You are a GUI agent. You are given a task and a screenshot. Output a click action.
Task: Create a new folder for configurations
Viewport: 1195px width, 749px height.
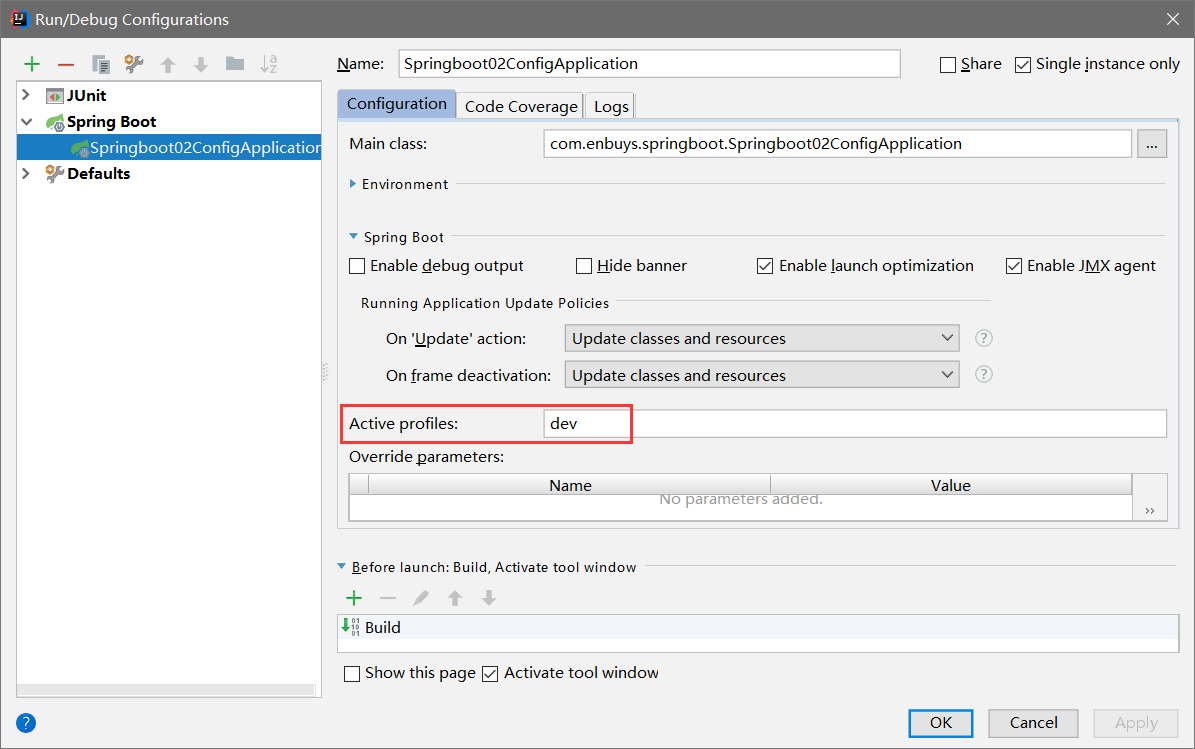pos(235,63)
